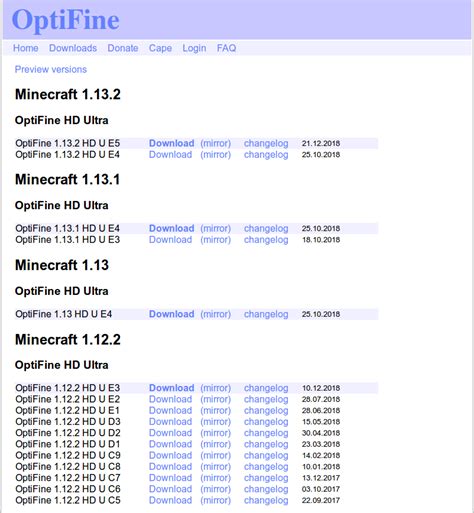Image resolution: width=474 pixels, height=513 pixels.
Task: Download OptiFine 1.12.2 HD U E1
Action: click(x=170, y=411)
